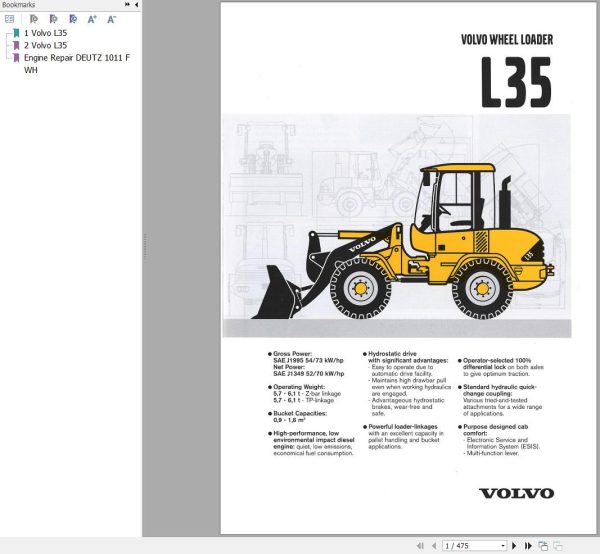
Task: Click the purple bookmark icon for Engine Repair
Action: click(x=16, y=58)
